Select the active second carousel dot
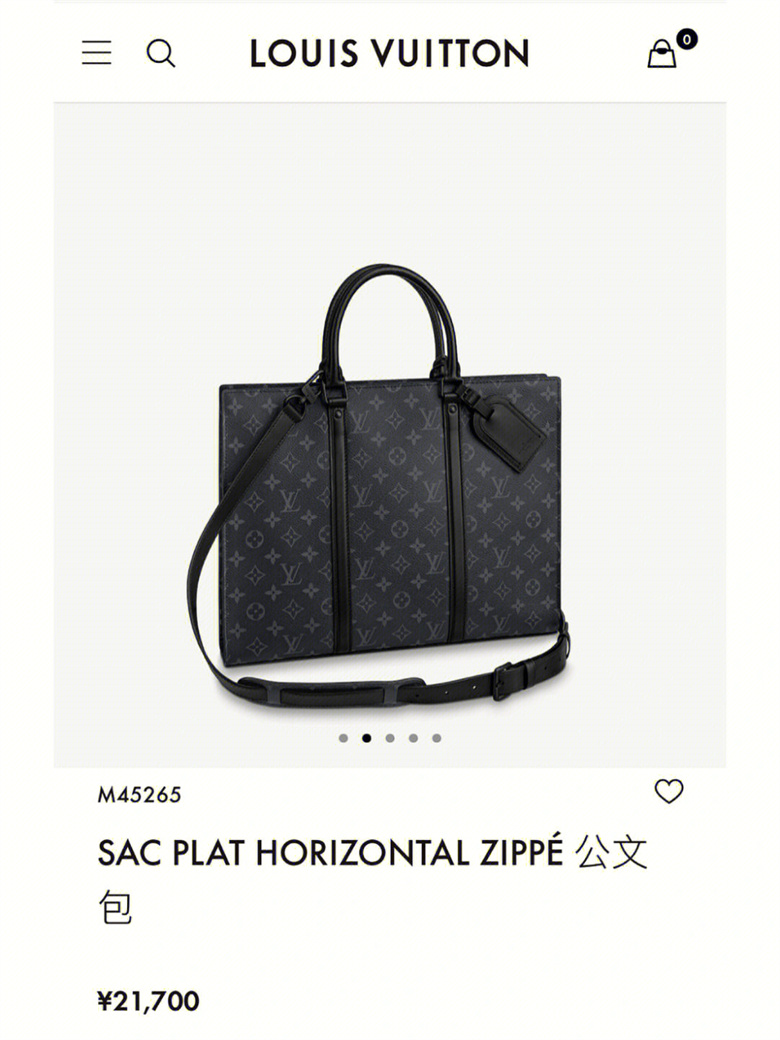 [x=366, y=738]
